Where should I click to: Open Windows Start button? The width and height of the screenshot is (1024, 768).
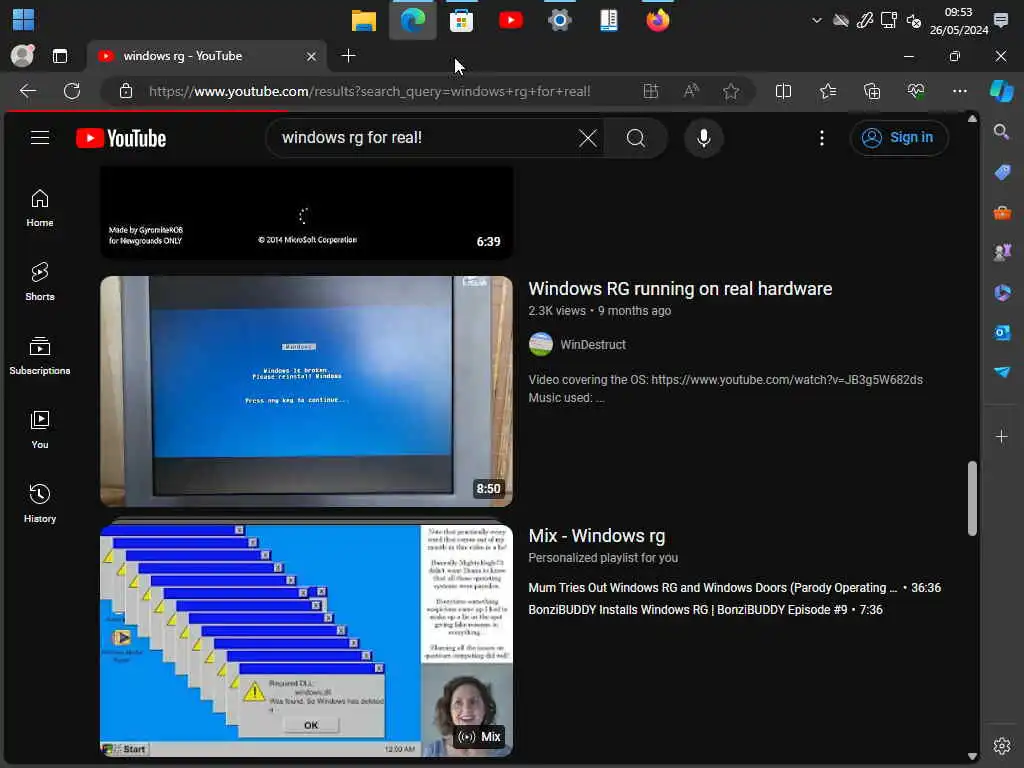point(24,20)
